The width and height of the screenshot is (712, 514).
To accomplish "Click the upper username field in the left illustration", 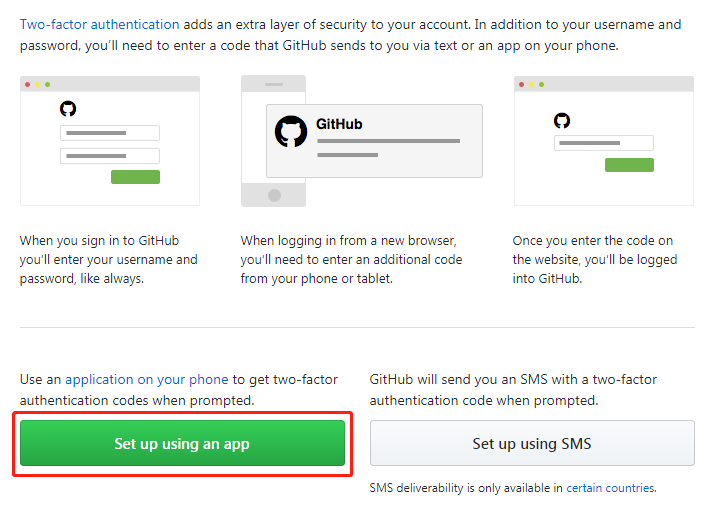I will (x=110, y=133).
